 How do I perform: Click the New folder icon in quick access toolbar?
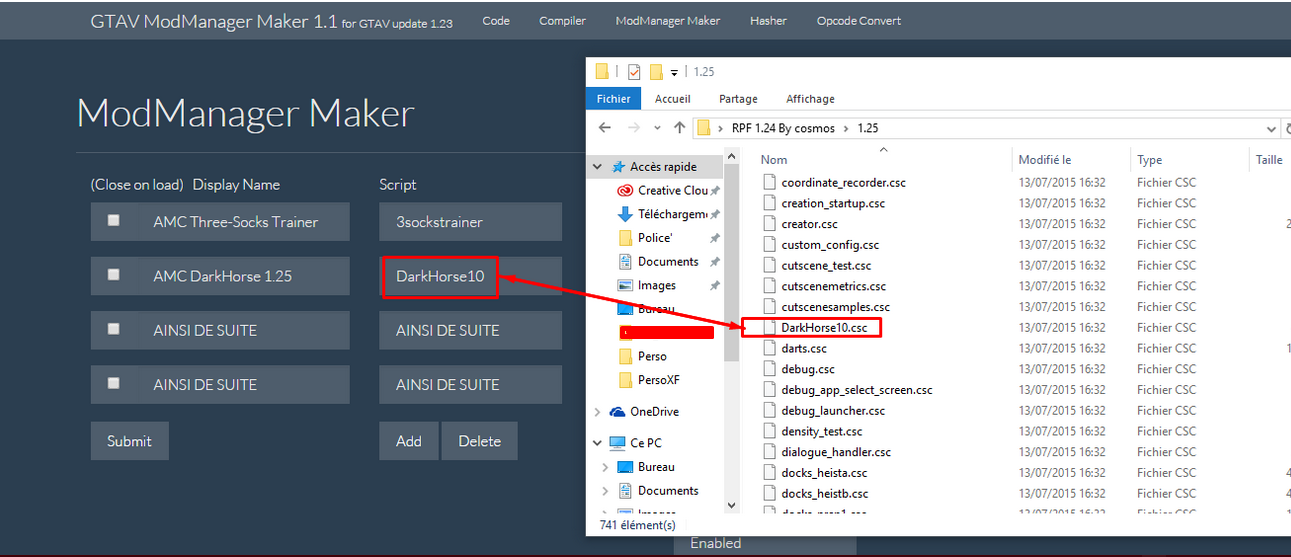click(x=656, y=71)
